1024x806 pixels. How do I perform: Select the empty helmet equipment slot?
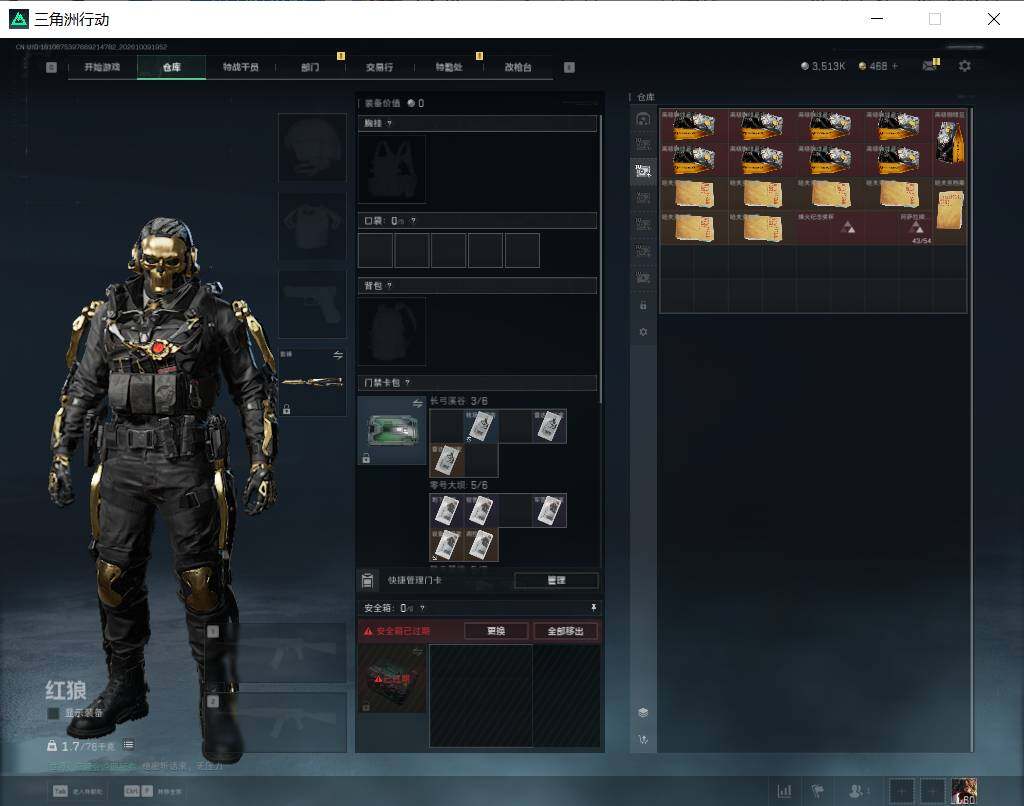312,147
